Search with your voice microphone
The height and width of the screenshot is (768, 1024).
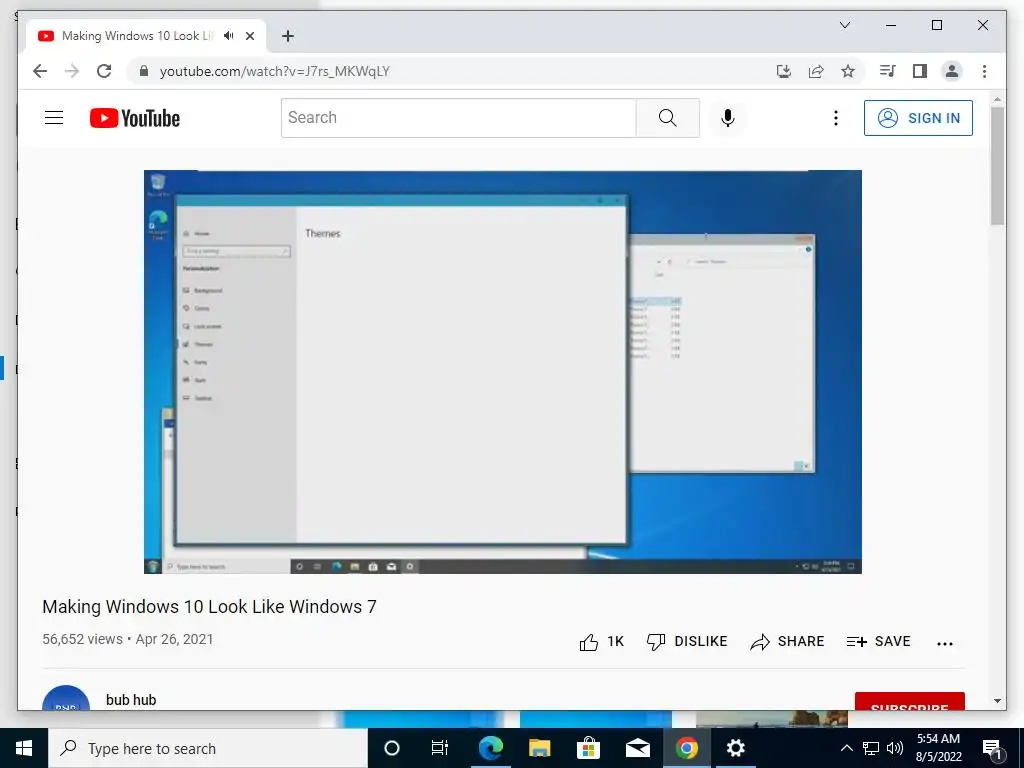[728, 118]
